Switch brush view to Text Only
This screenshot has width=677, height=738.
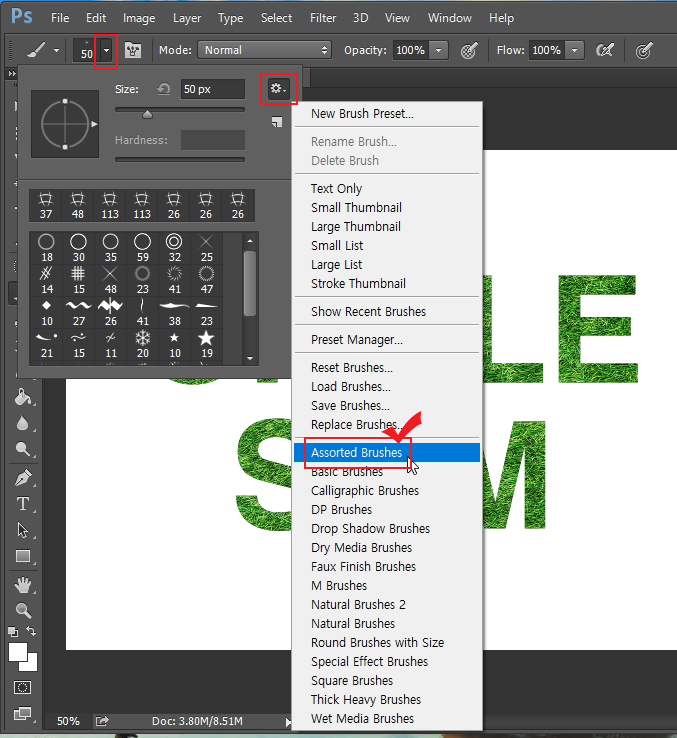pos(387,189)
